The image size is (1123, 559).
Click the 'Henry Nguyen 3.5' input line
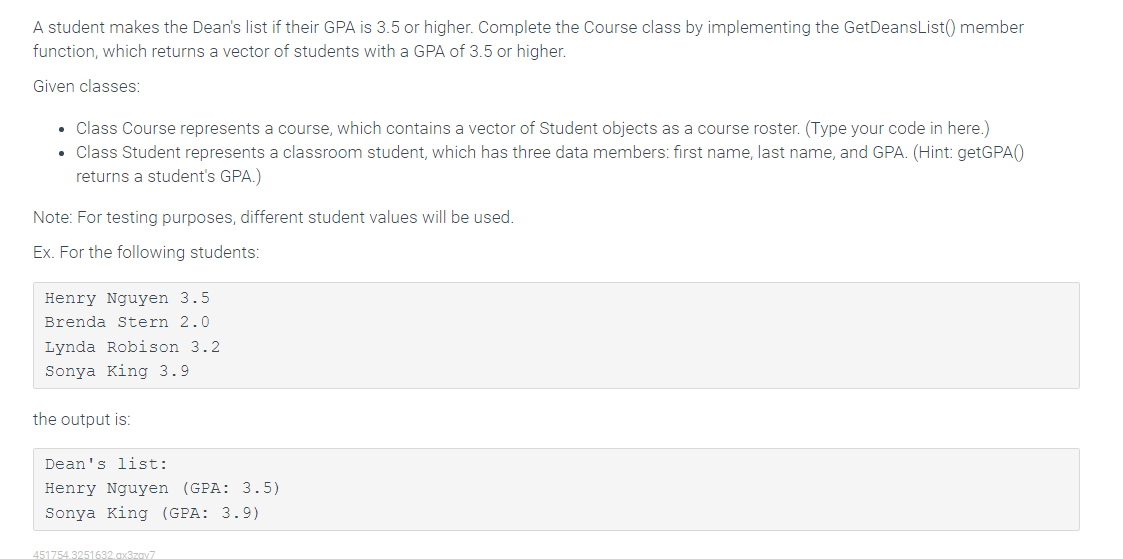(127, 298)
